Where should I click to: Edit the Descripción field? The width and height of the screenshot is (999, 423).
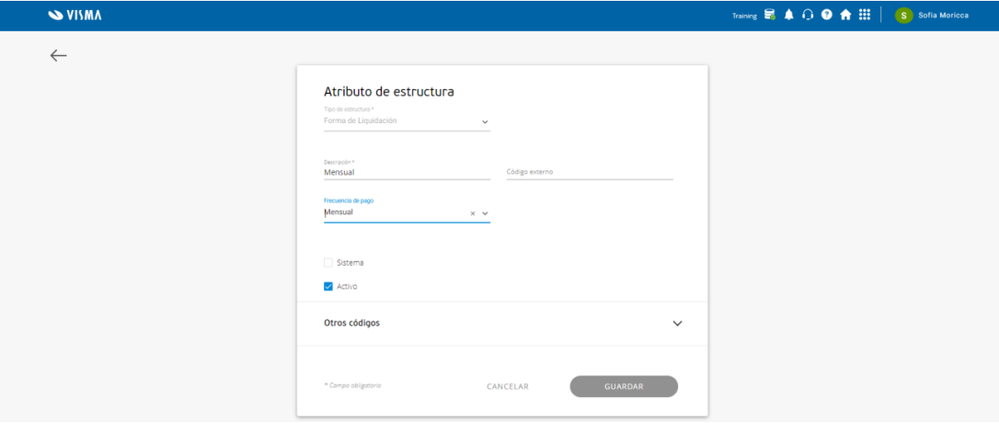pyautogui.click(x=407, y=172)
